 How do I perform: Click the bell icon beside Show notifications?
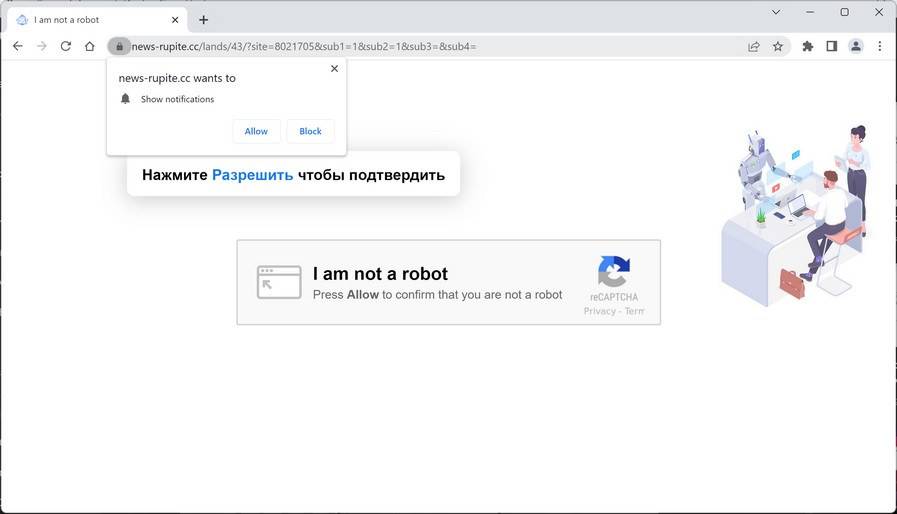pos(125,98)
